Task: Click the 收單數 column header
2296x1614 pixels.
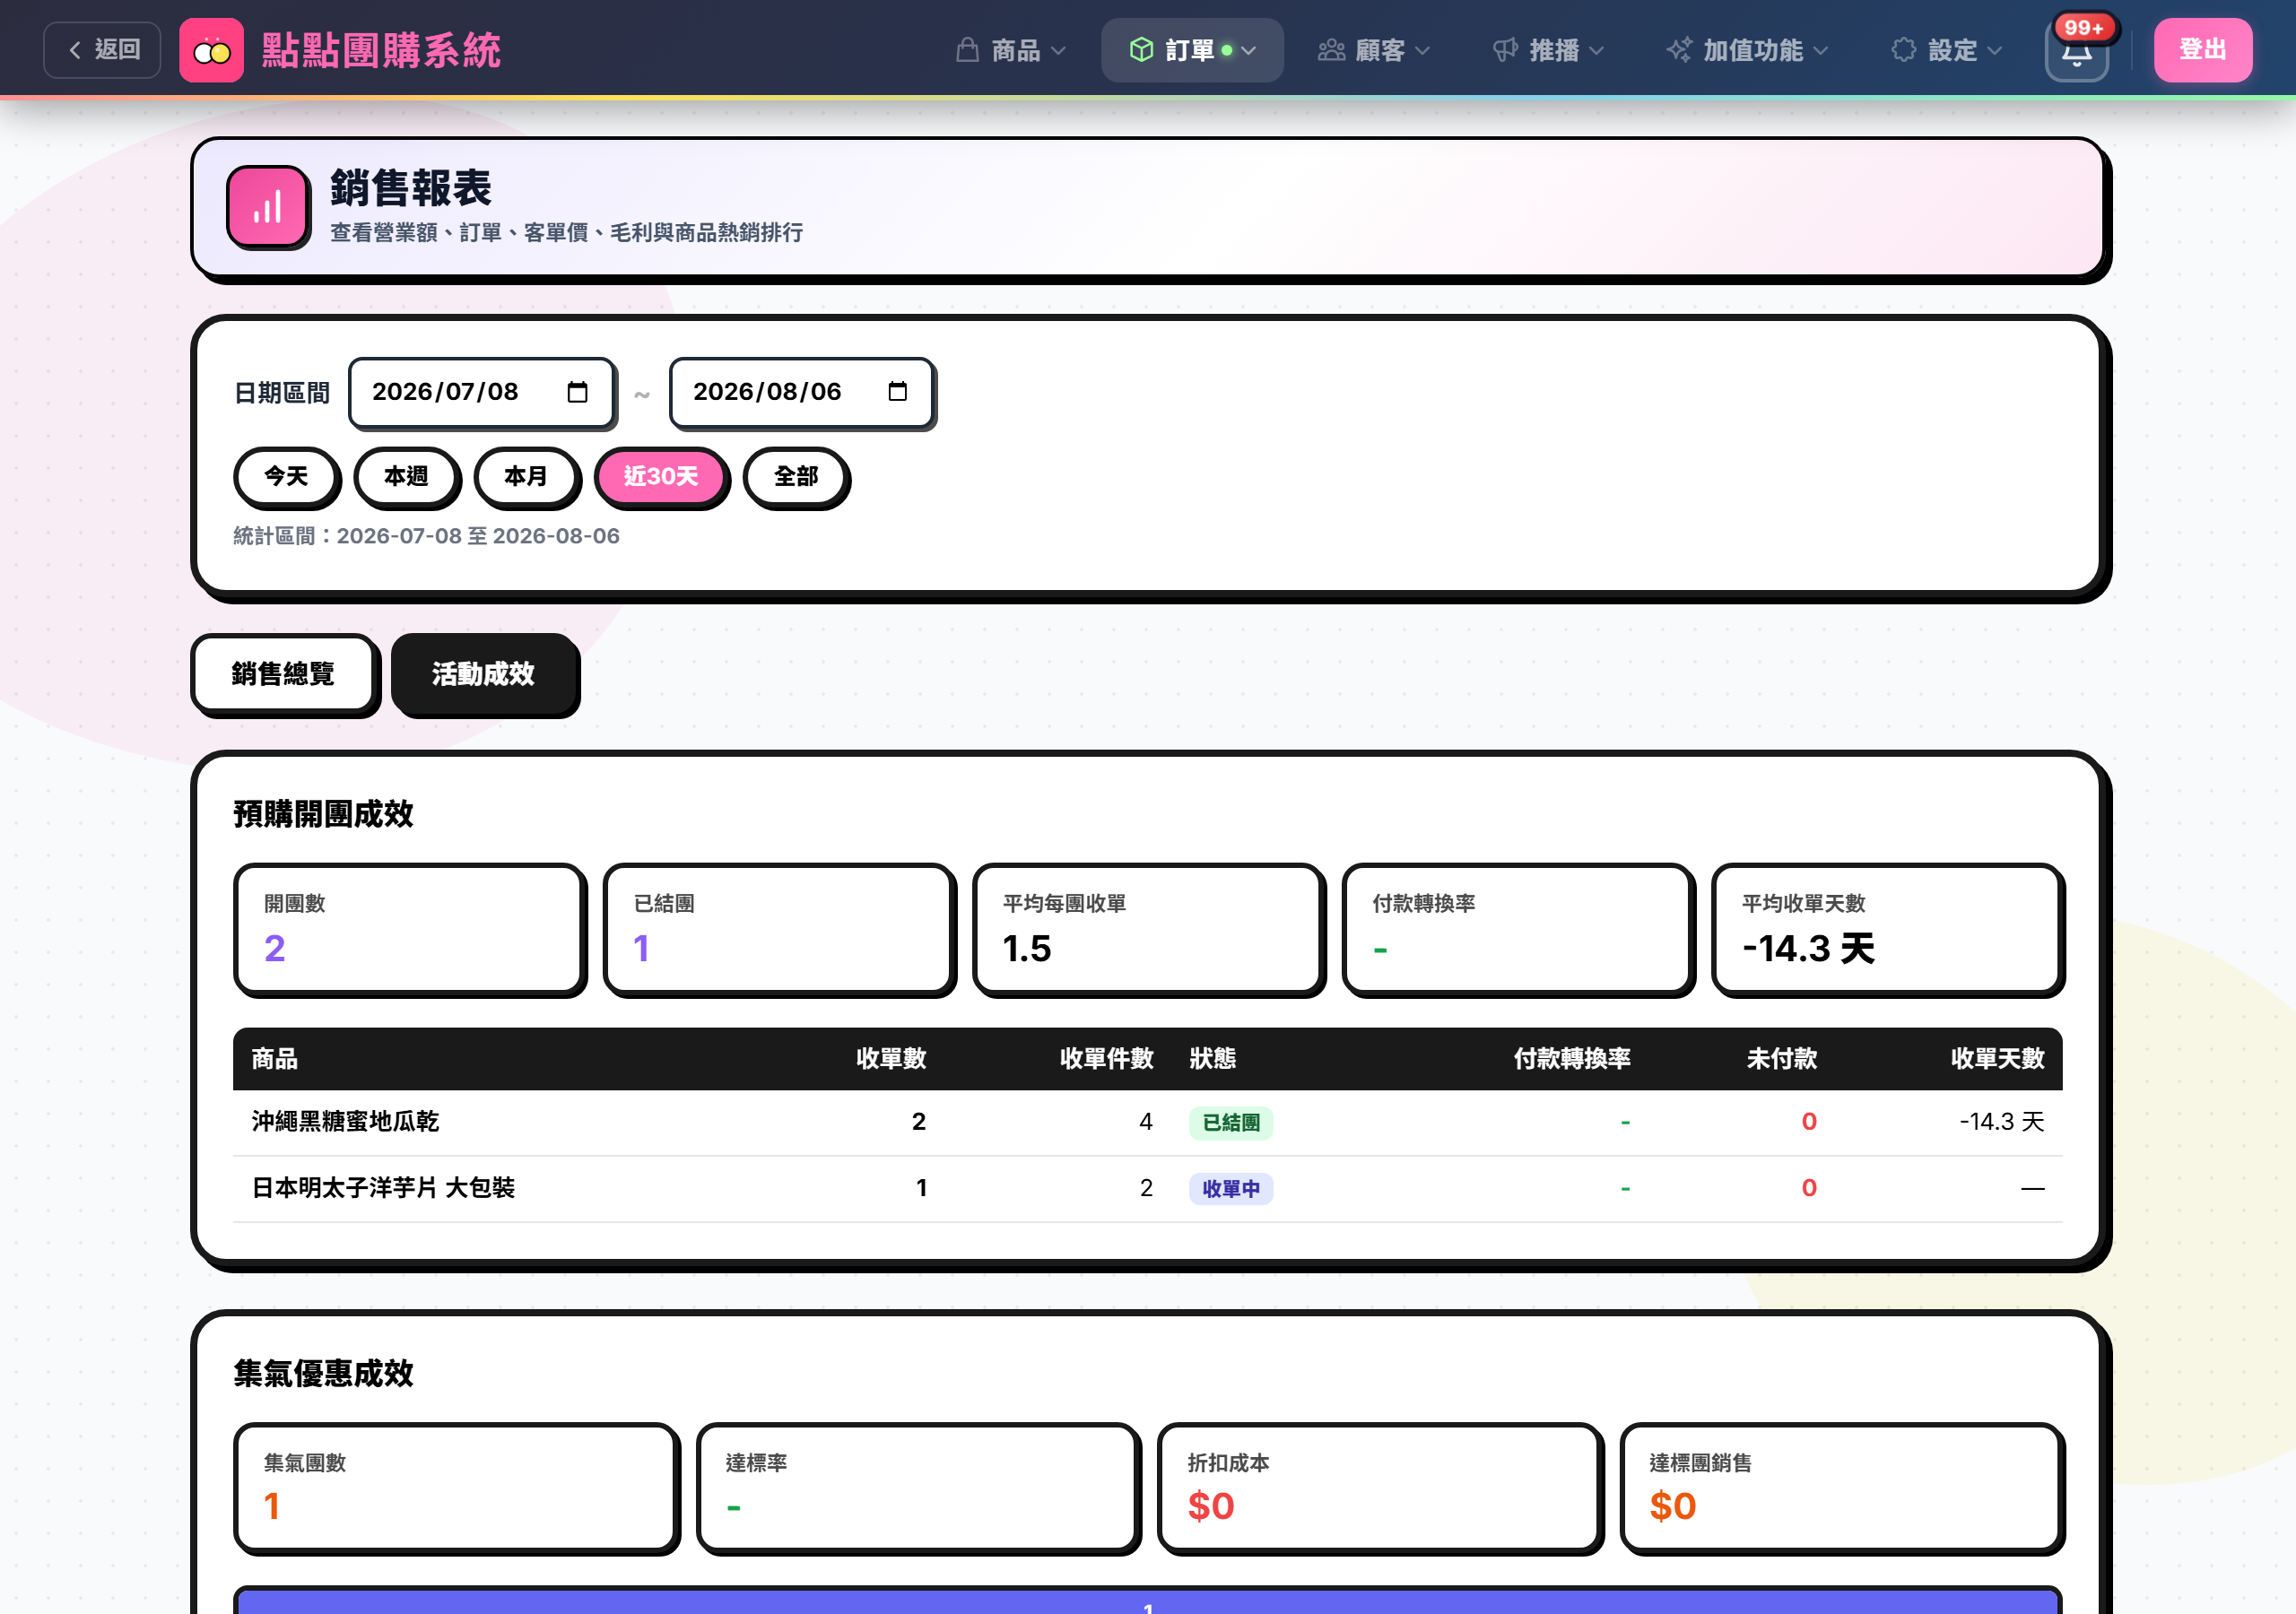Action: 891,1059
